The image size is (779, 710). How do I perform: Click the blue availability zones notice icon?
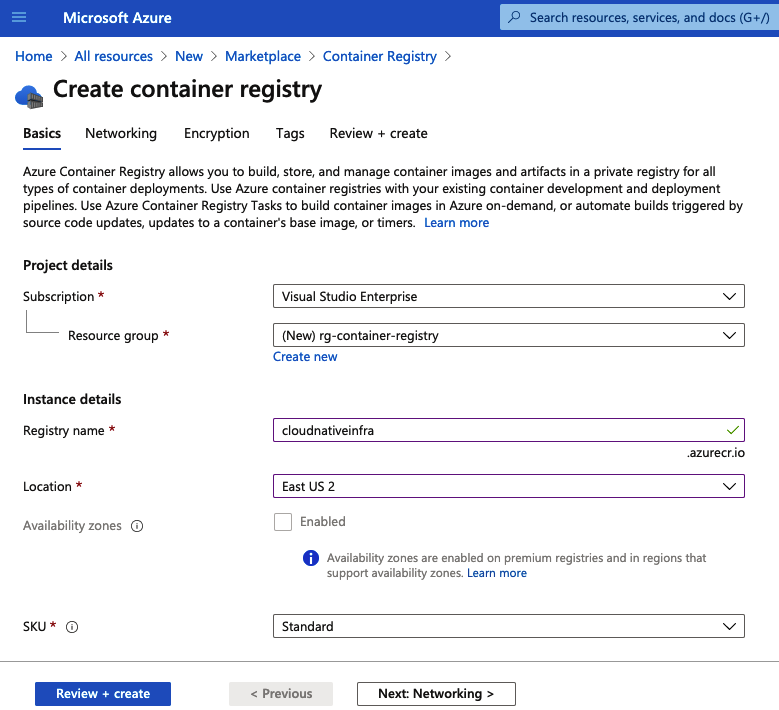click(x=311, y=558)
